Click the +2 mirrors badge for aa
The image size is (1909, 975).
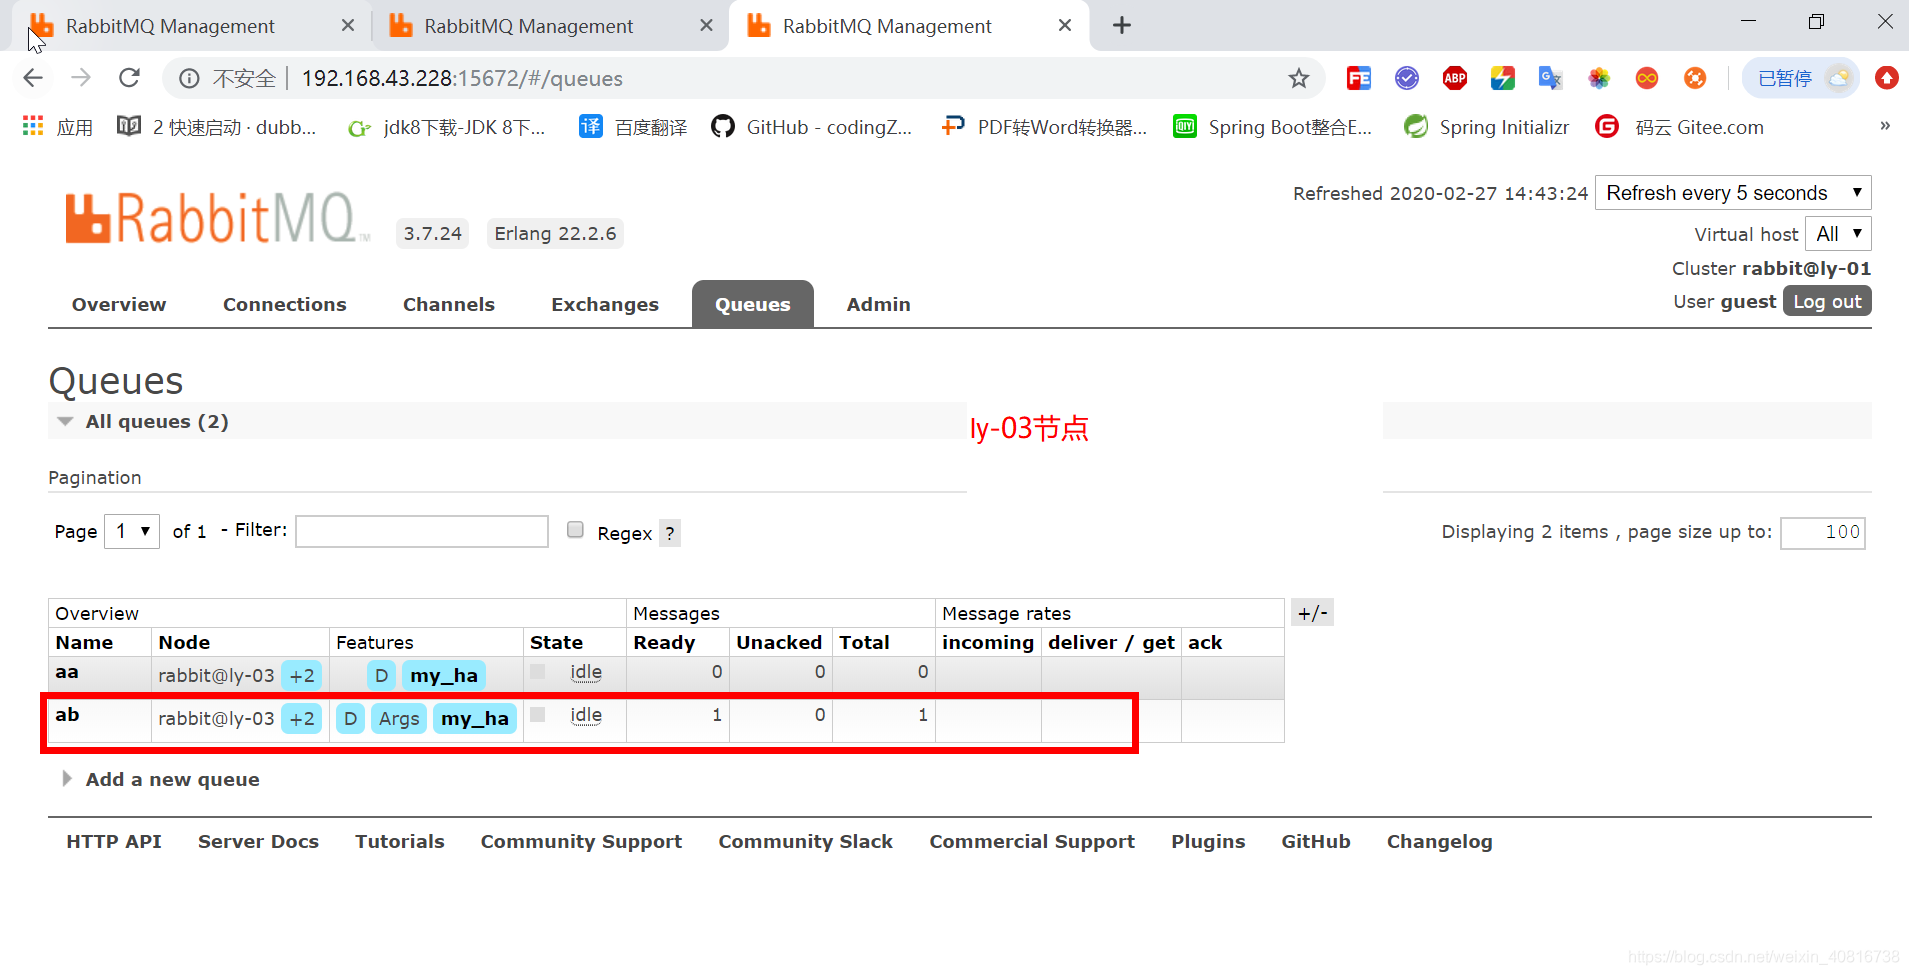301,676
